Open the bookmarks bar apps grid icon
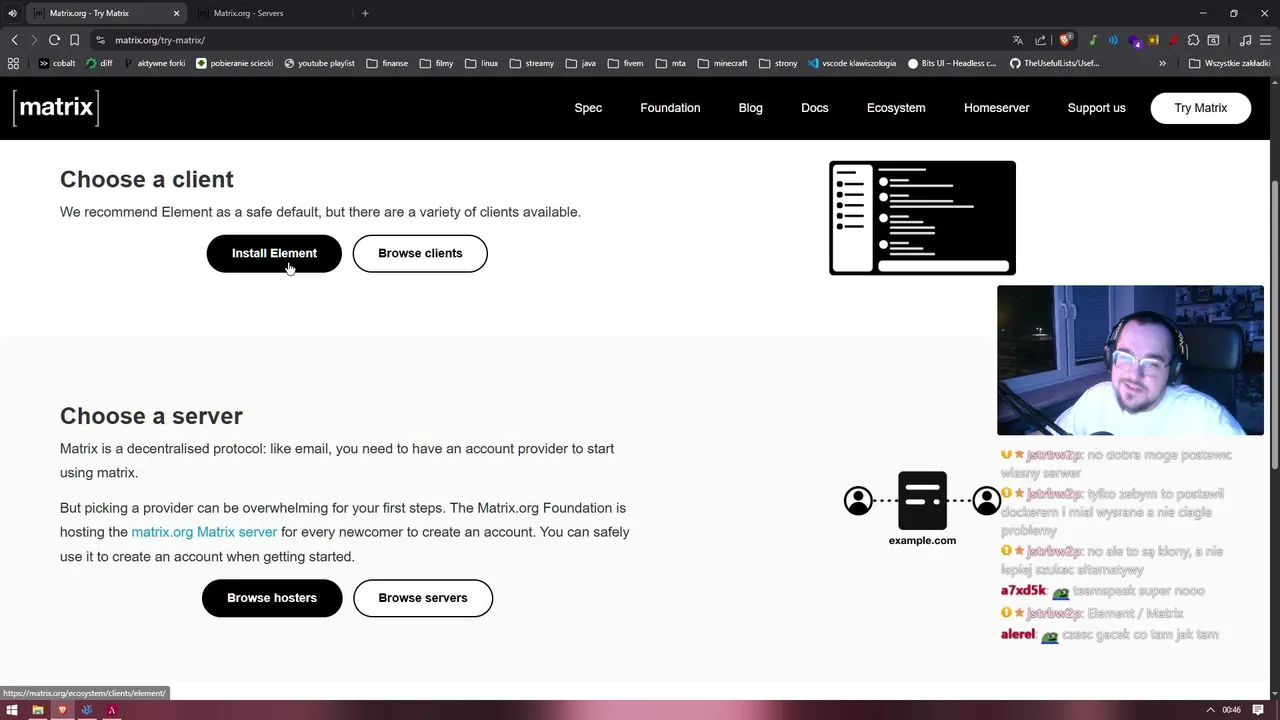 13,63
